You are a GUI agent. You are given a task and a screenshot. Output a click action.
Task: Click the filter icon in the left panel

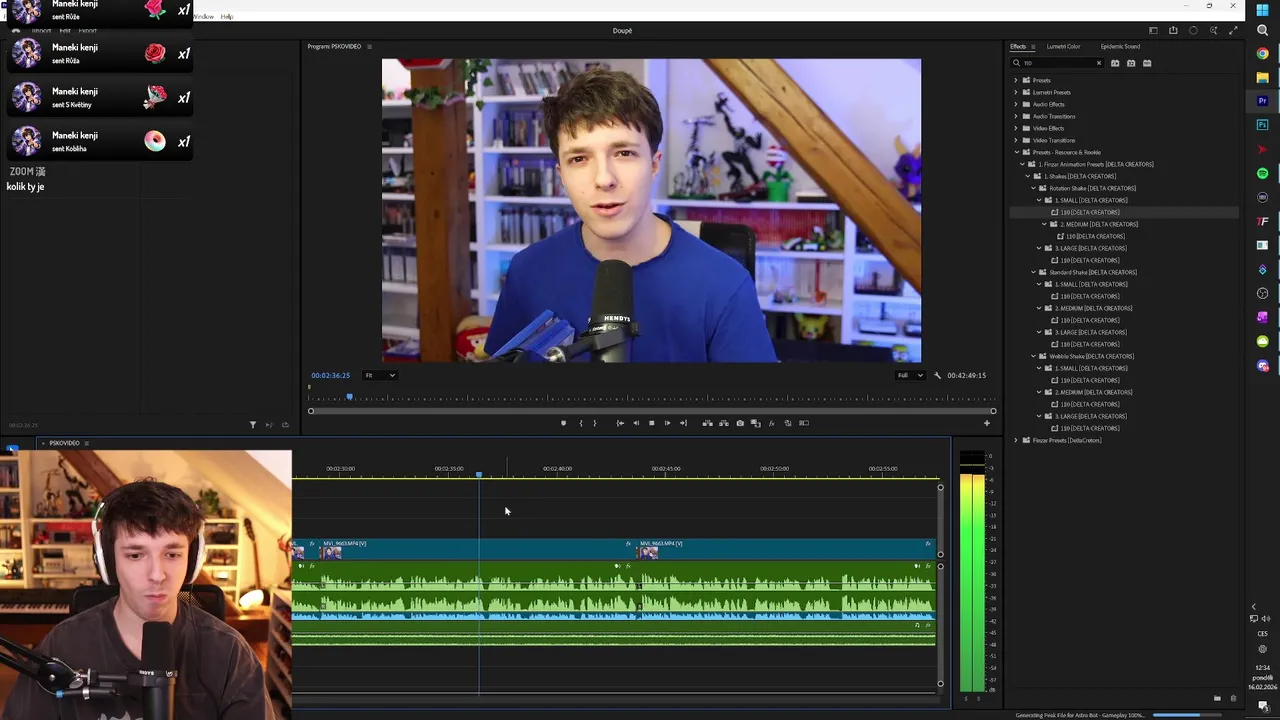click(252, 425)
